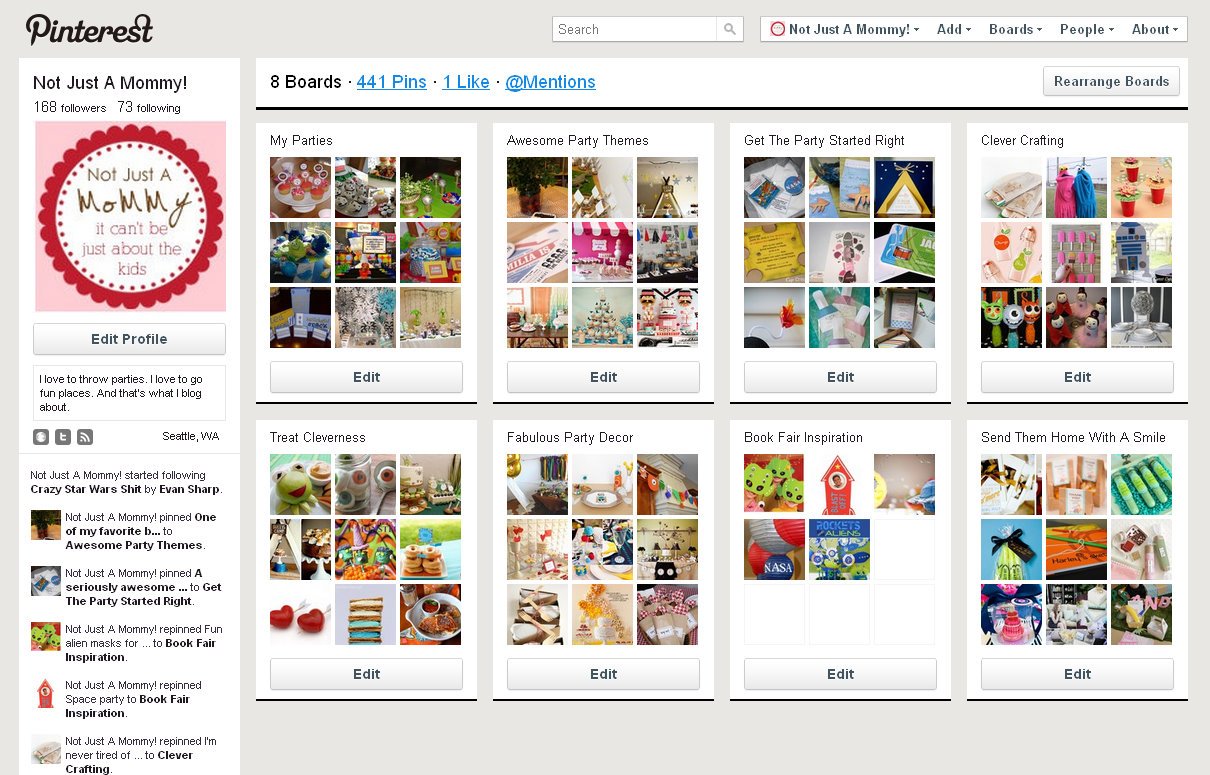Click Edit under Clever Crafting board
The image size is (1210, 775).
click(1077, 377)
